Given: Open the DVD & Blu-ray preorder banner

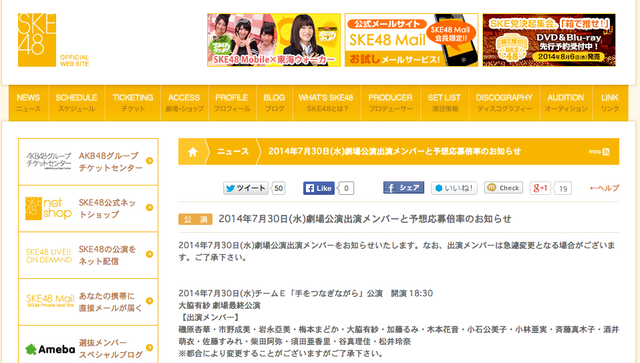Looking at the screenshot, I should (x=549, y=40).
